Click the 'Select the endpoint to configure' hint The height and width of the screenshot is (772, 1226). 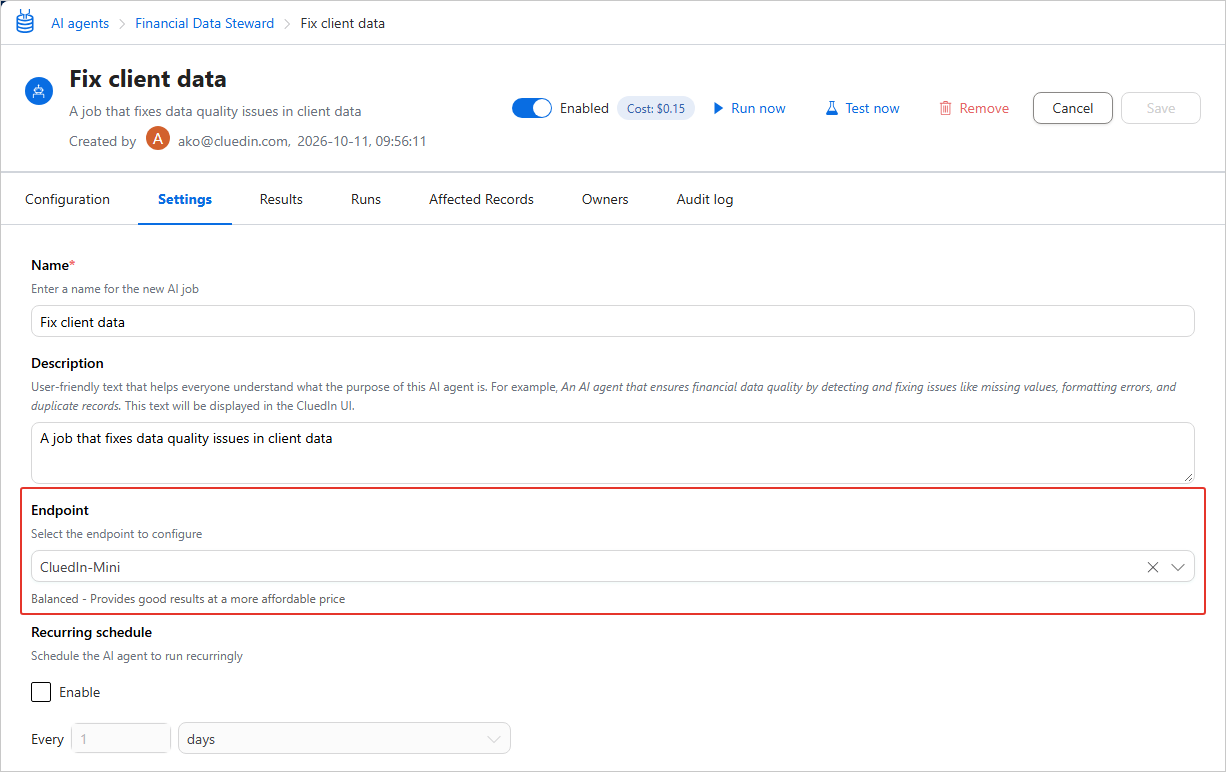coord(116,534)
